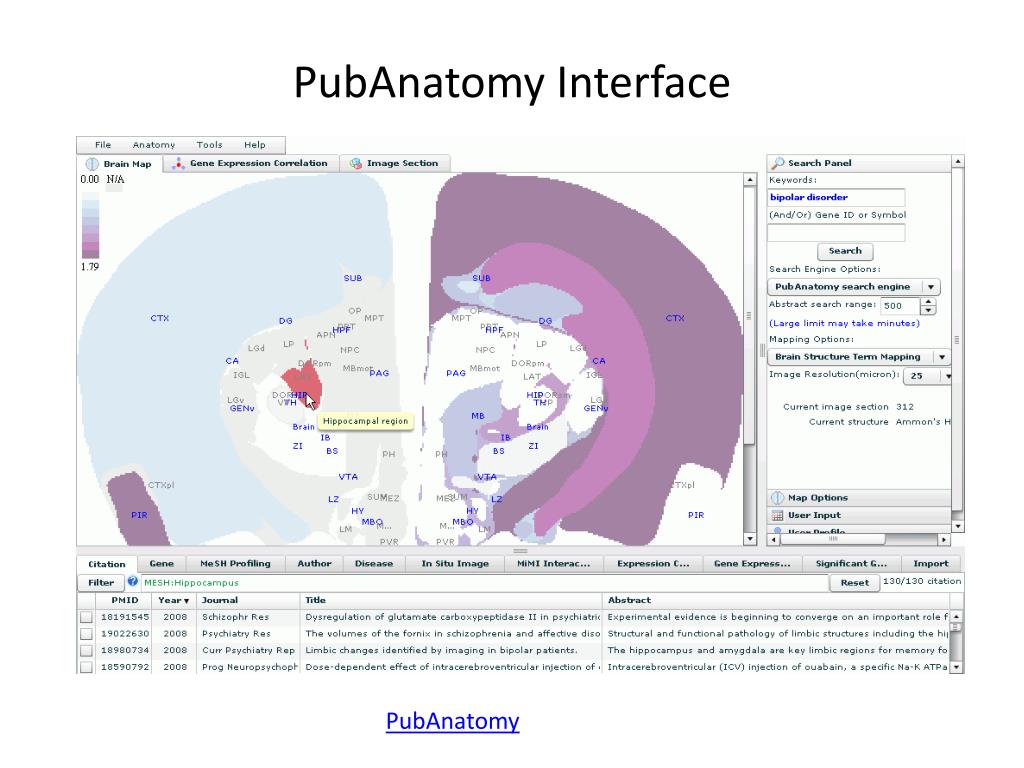The image size is (1024, 768).
Task: Select the Gene tab
Action: (x=161, y=564)
